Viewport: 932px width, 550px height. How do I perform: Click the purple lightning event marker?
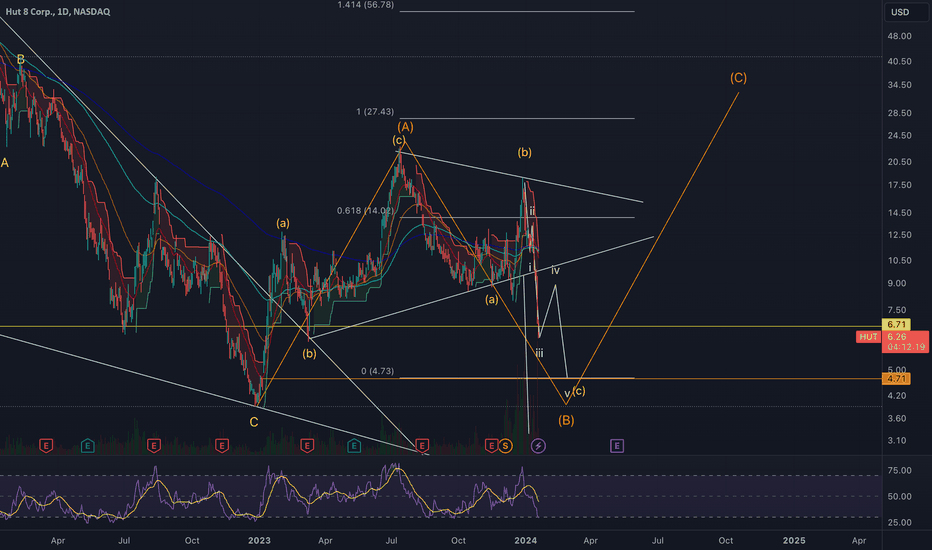[x=538, y=445]
